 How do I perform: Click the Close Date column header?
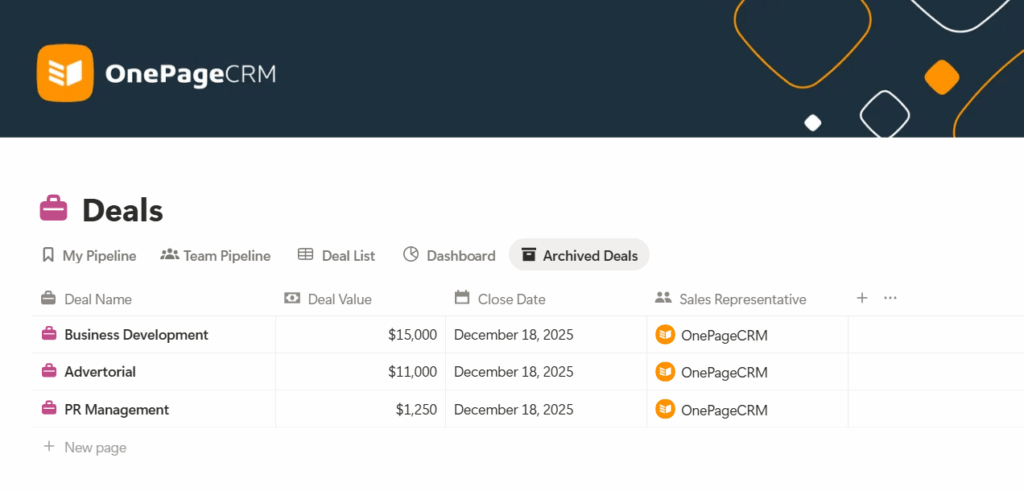pos(500,299)
